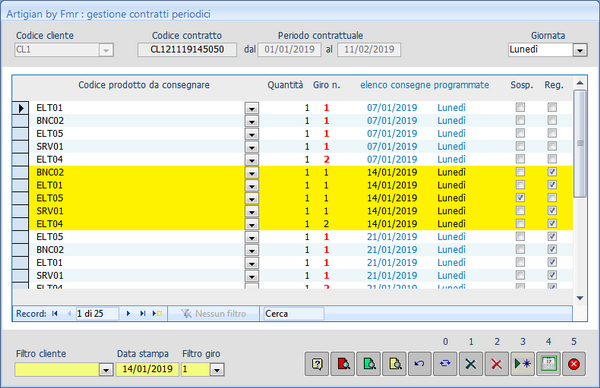
Task: Open product dropdown for BNC02 14/01/2019 row
Action: (x=251, y=173)
